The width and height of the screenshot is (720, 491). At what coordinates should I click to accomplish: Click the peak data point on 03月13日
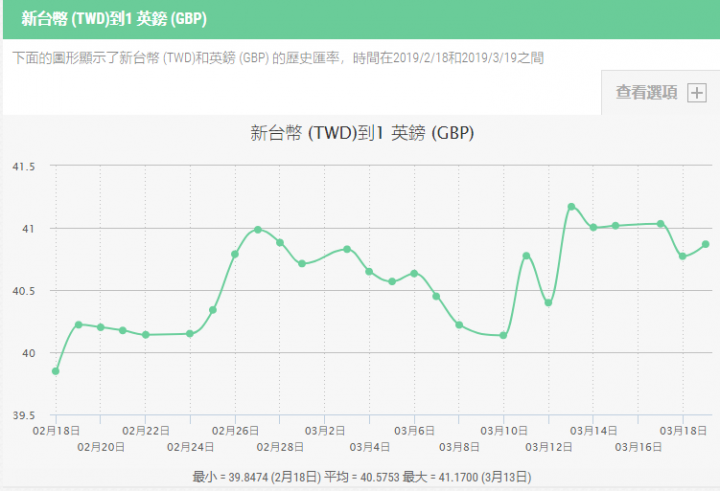[x=571, y=207]
